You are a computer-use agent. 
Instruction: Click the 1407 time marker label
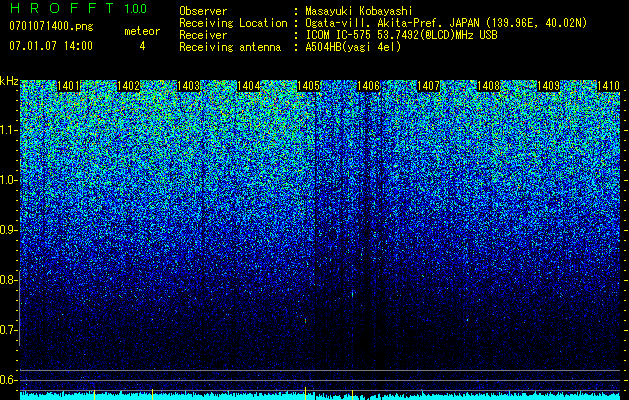(428, 86)
